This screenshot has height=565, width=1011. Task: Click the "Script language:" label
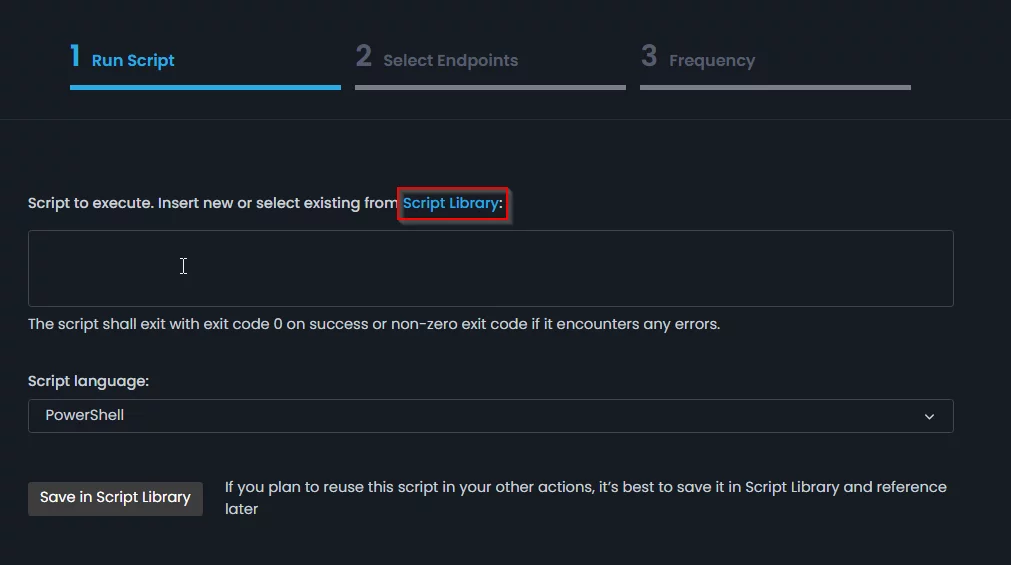click(88, 381)
